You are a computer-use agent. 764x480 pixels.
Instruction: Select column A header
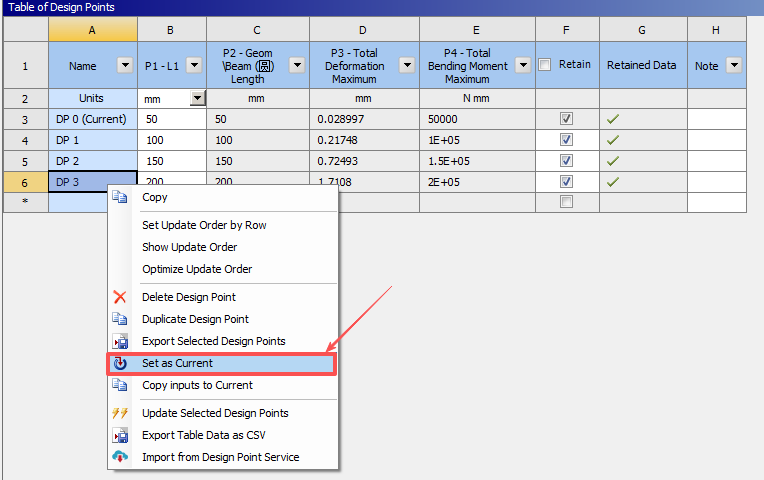click(x=93, y=30)
